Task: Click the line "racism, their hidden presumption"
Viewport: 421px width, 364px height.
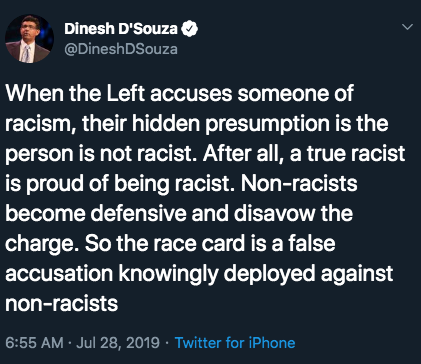Action: 197,124
